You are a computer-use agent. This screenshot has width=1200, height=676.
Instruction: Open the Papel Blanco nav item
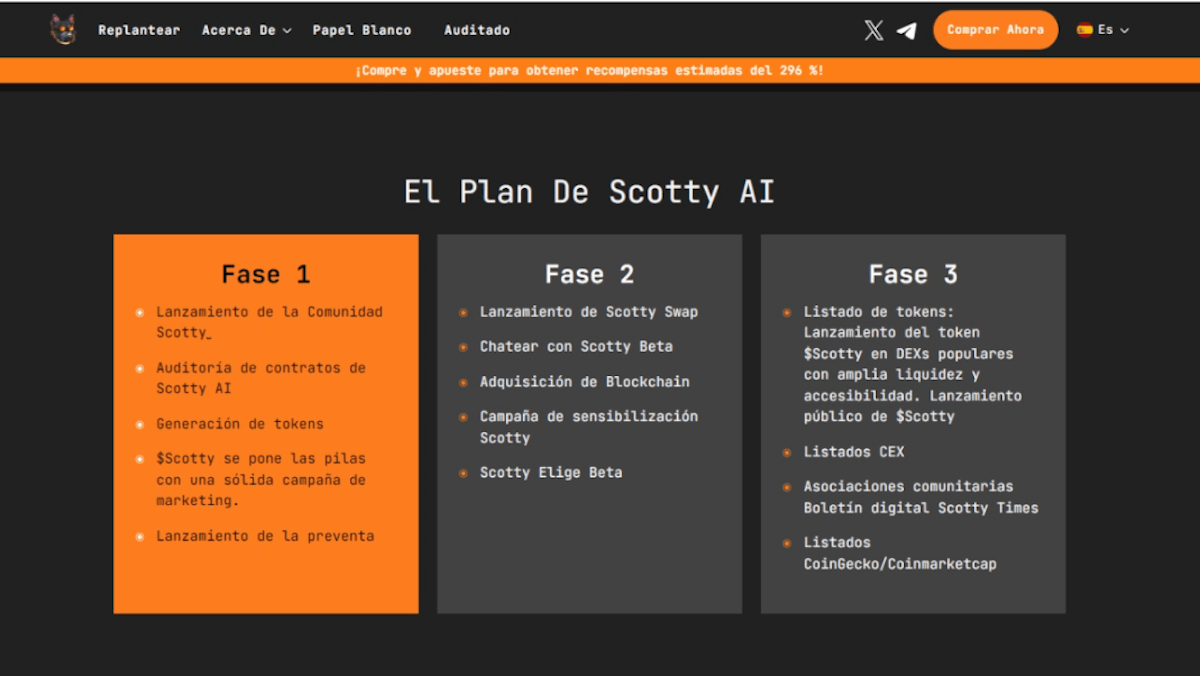(x=362, y=30)
